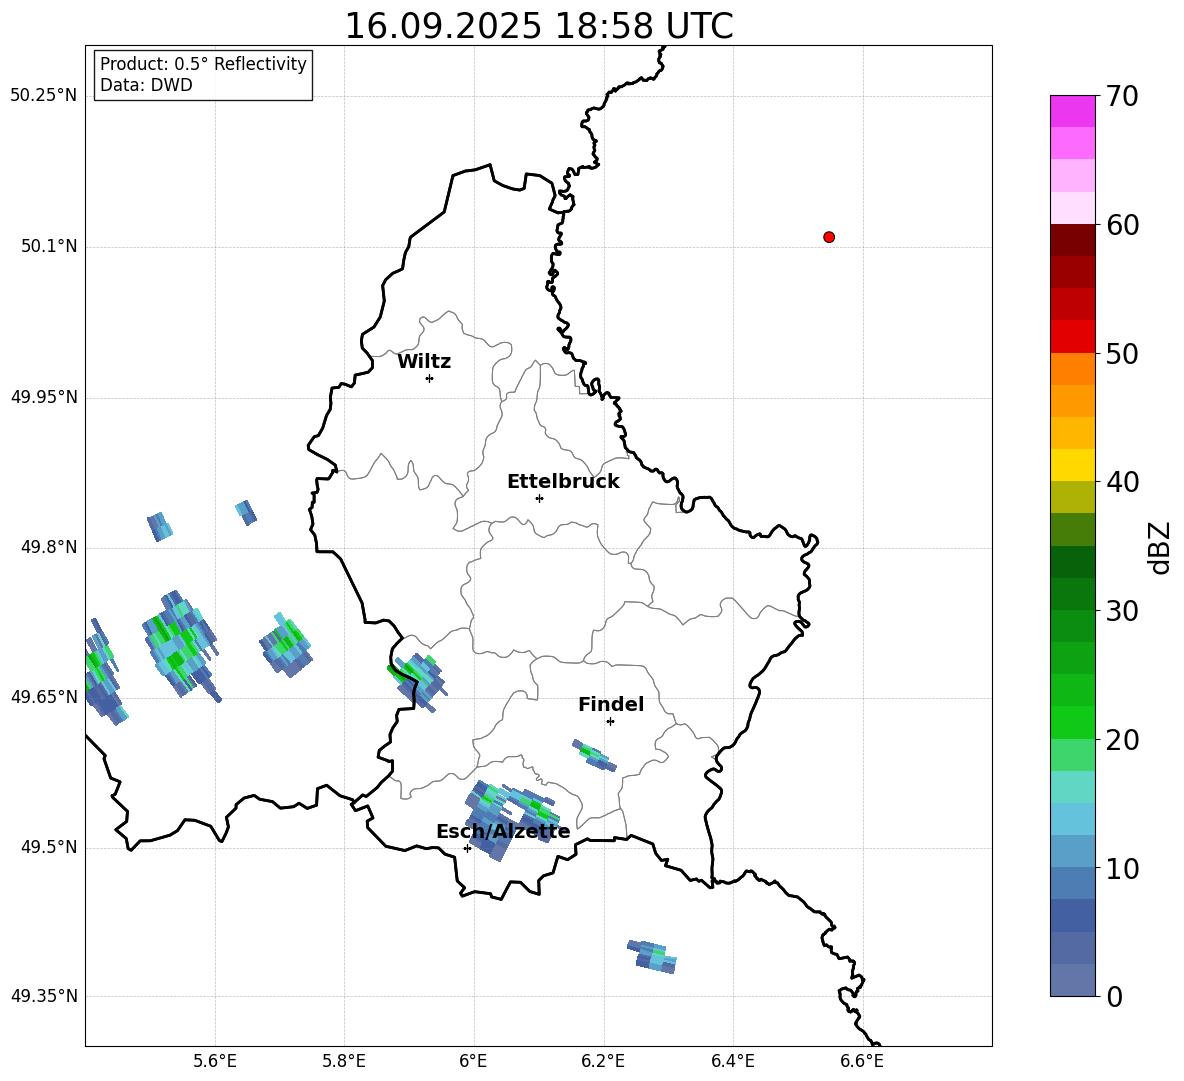Click the colorbar tick label 60
1184x1081 pixels.
[x=1122, y=225]
